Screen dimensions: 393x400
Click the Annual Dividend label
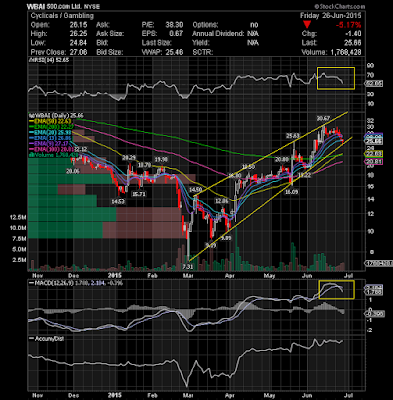coord(218,34)
